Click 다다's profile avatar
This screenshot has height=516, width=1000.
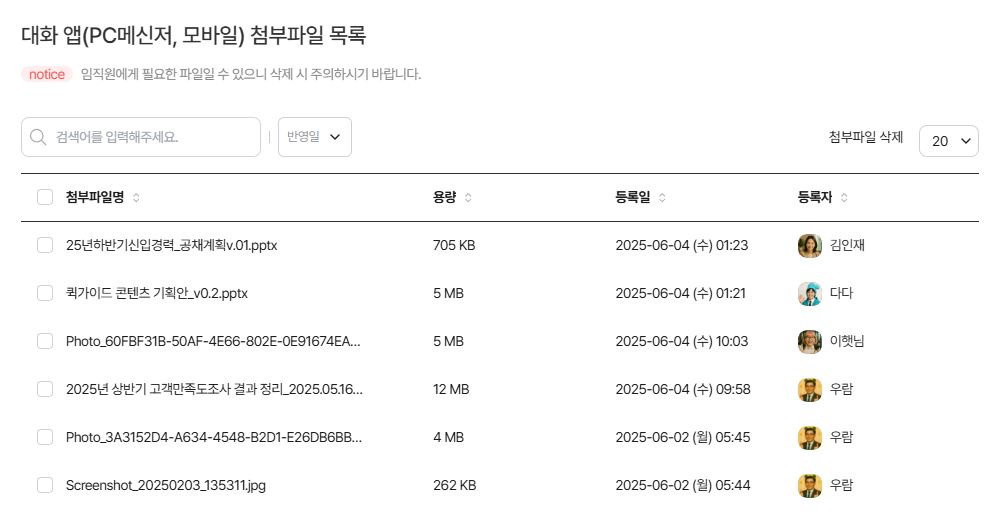tap(809, 293)
